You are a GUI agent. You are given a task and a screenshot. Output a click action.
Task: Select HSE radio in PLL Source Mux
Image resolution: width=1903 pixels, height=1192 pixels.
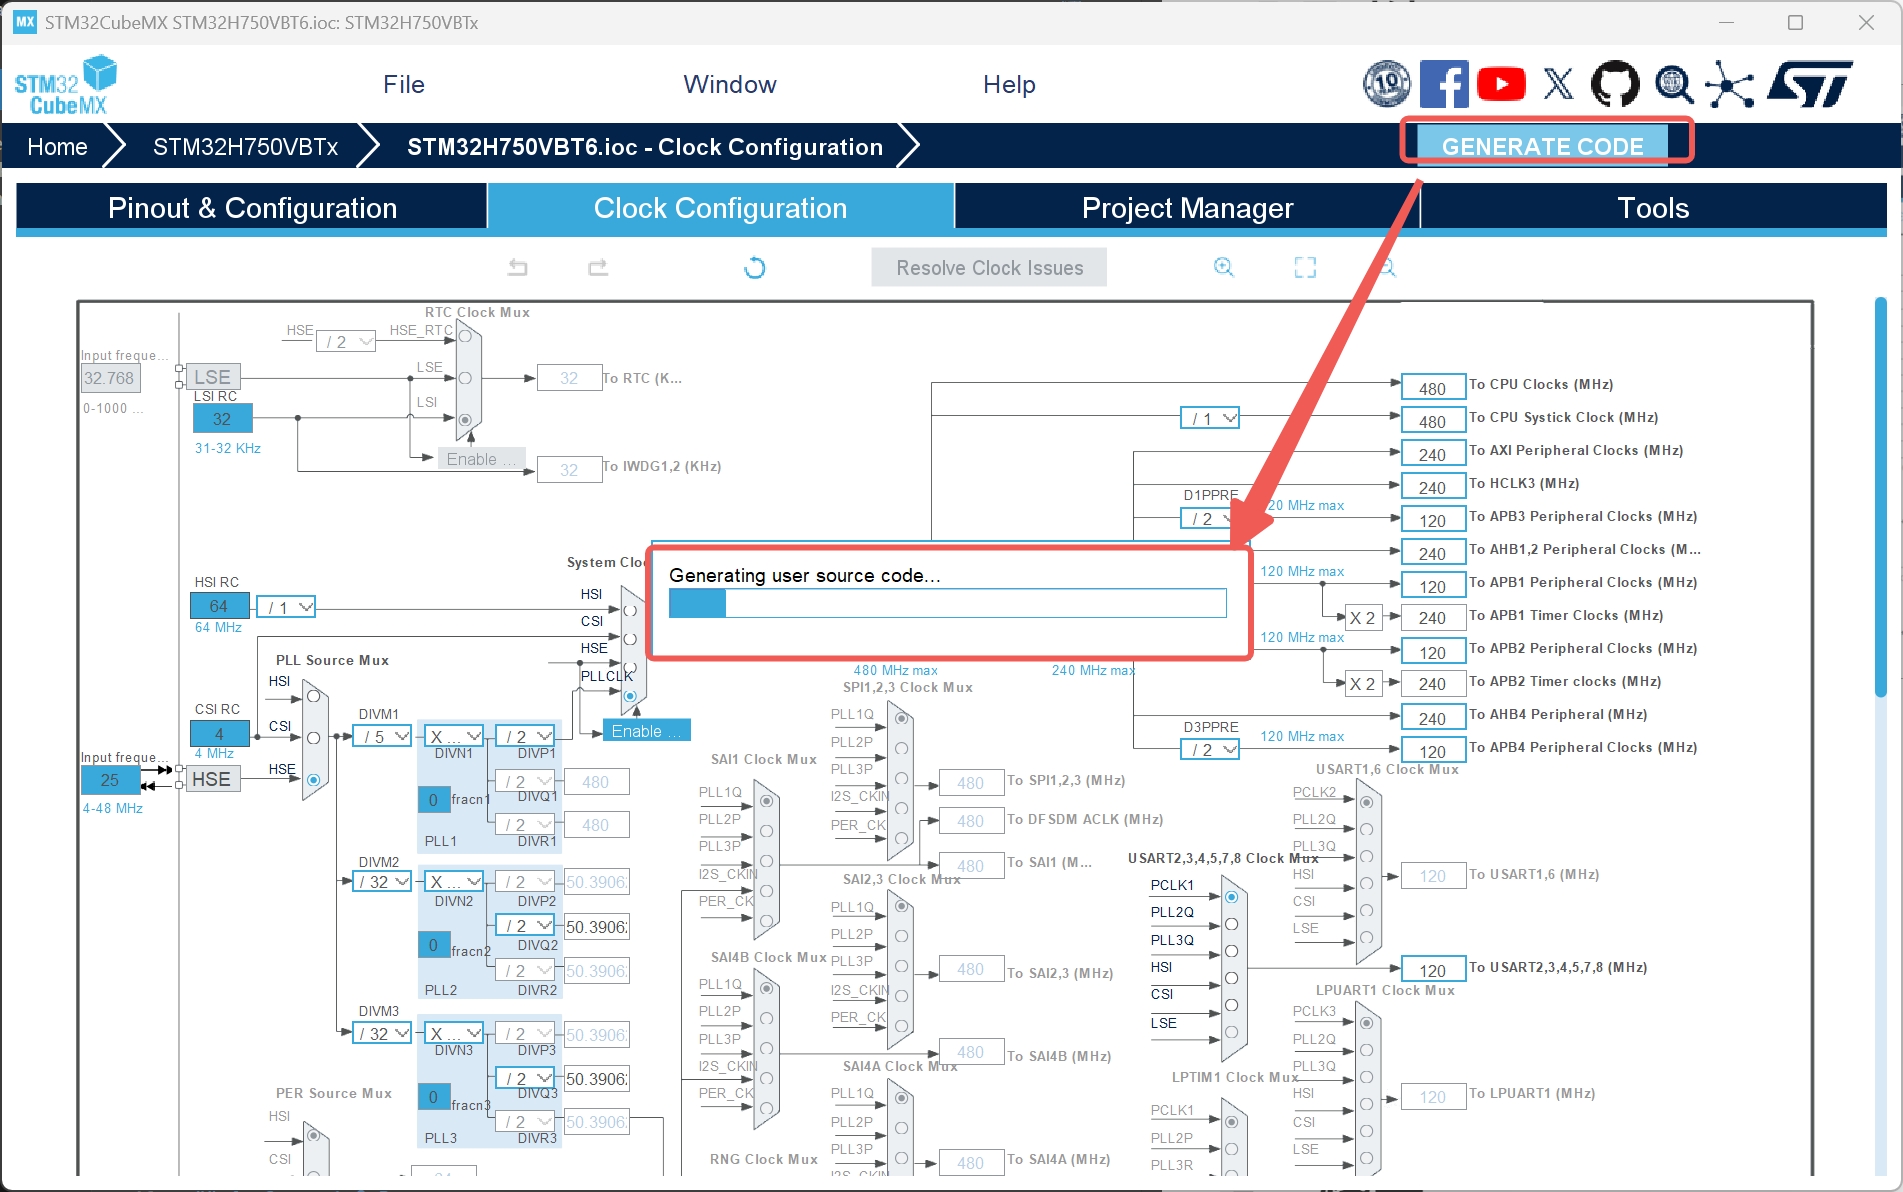[x=314, y=779]
